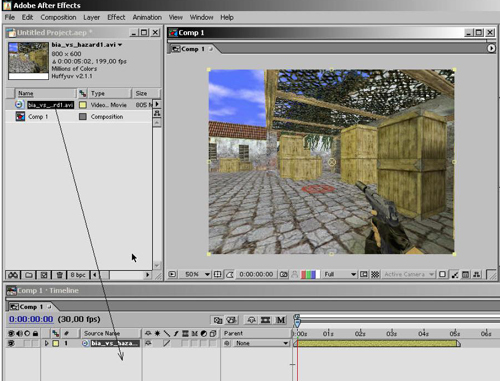Viewport: 500px width, 381px height.
Task: Click the 8 bpc color depth button
Action: (78, 275)
